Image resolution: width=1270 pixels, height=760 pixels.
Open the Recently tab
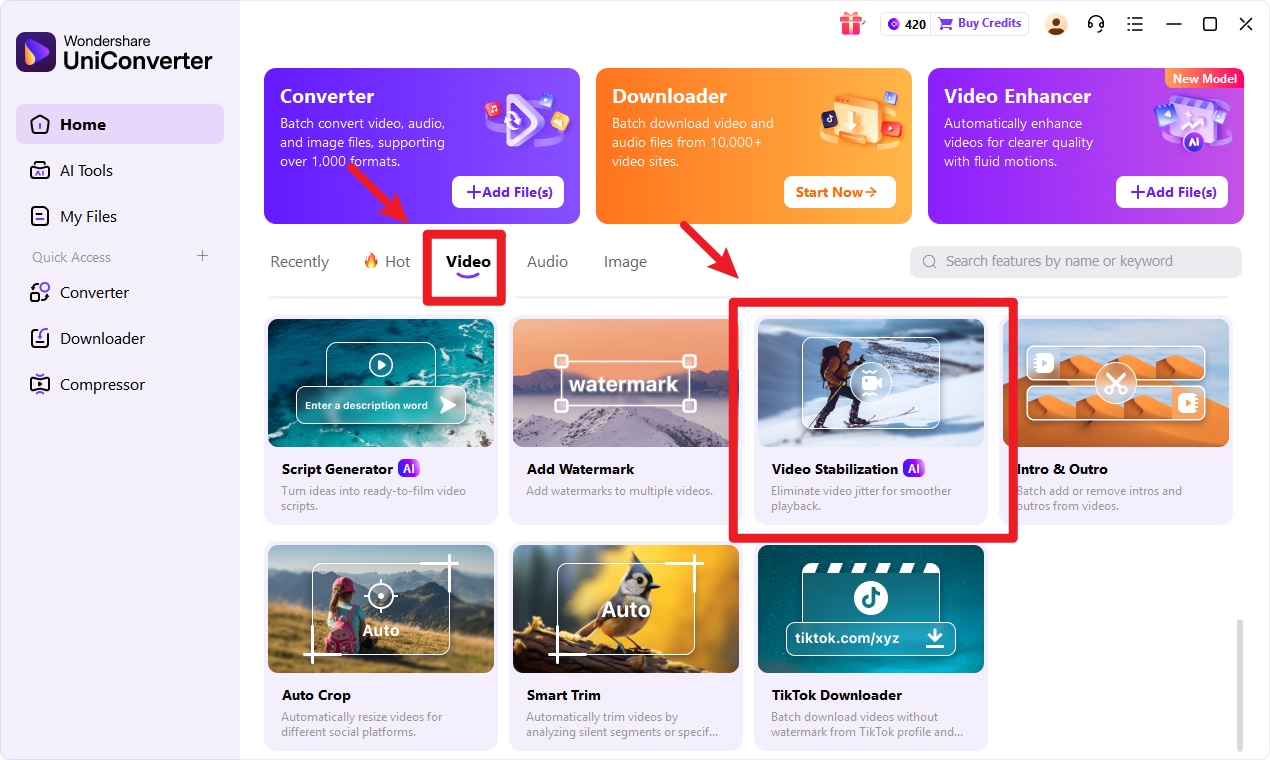point(299,261)
